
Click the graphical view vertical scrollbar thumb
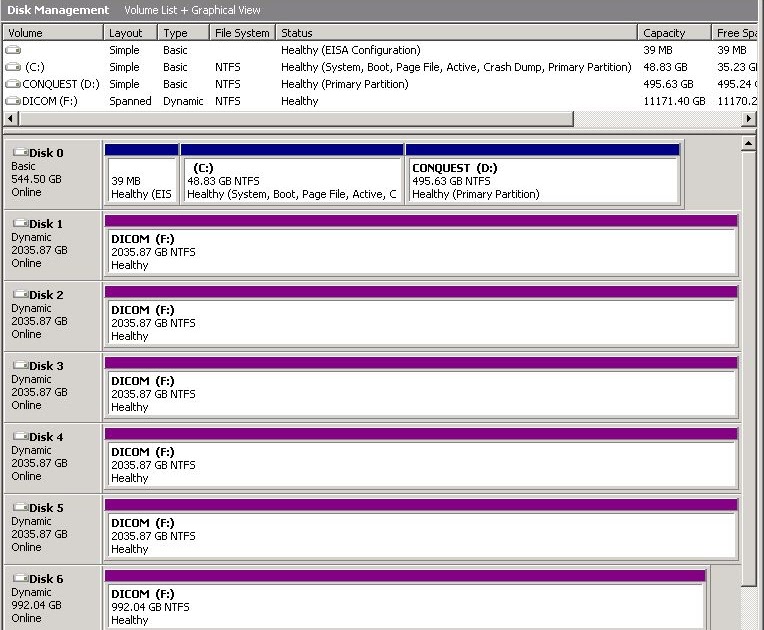748,368
